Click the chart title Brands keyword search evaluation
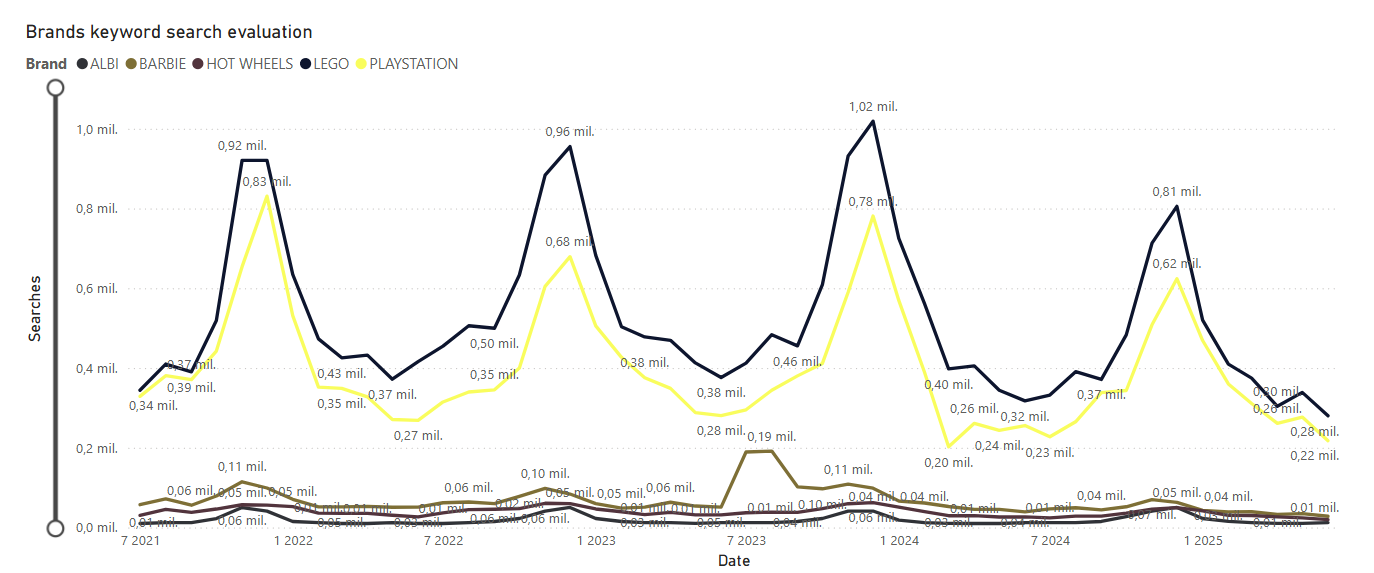This screenshot has width=1374, height=573. click(x=169, y=33)
